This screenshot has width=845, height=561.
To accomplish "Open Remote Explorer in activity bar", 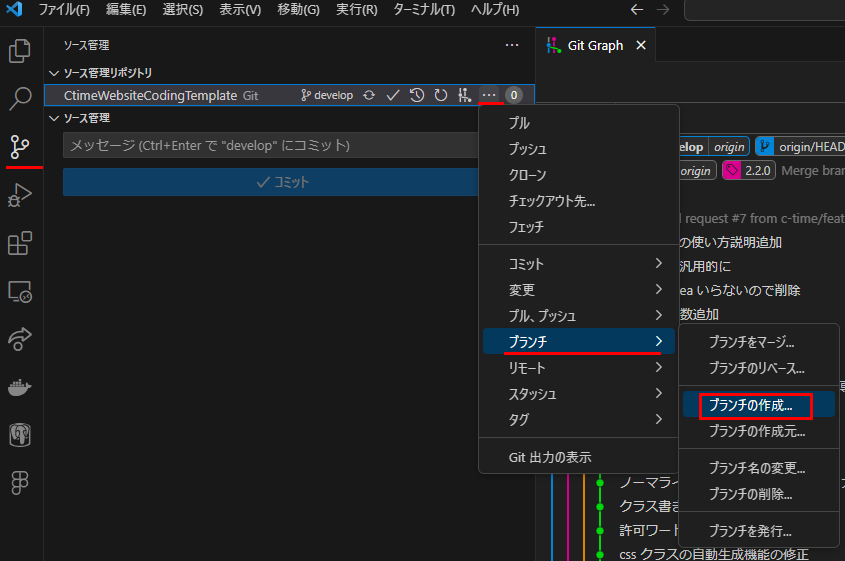I will [20, 292].
